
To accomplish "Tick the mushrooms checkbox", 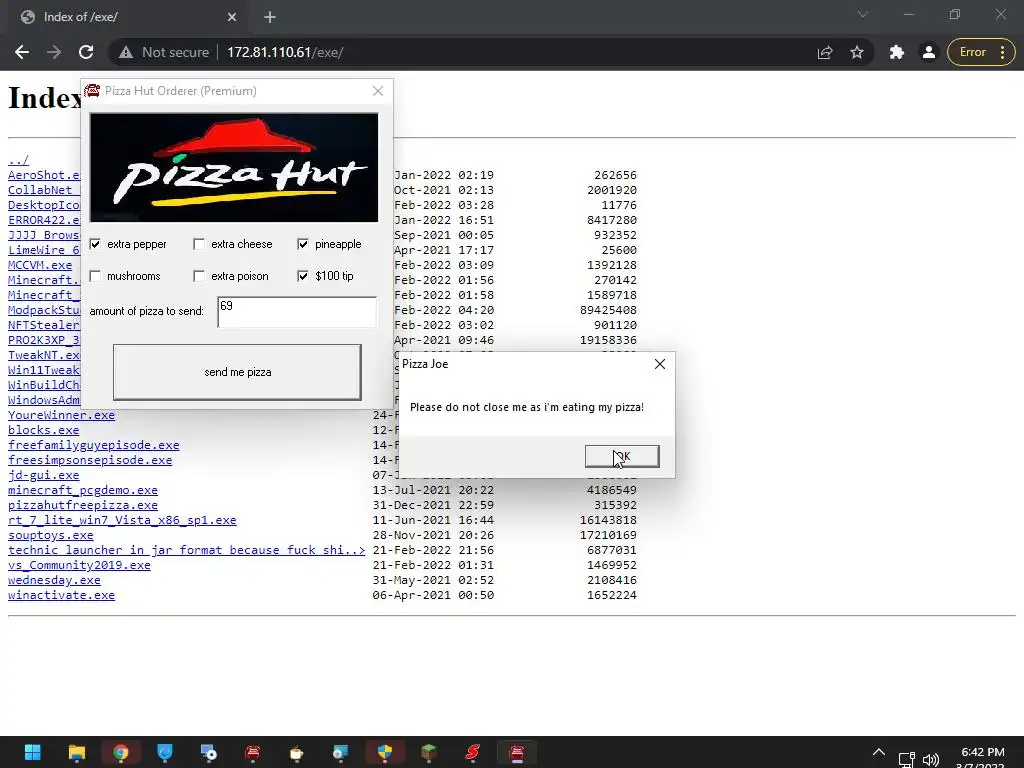I will (95, 276).
